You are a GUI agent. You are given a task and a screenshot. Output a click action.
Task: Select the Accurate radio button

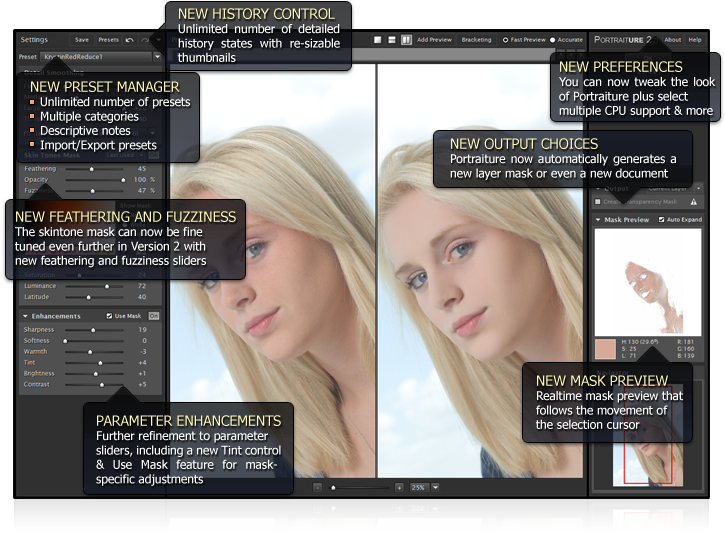pyautogui.click(x=553, y=40)
